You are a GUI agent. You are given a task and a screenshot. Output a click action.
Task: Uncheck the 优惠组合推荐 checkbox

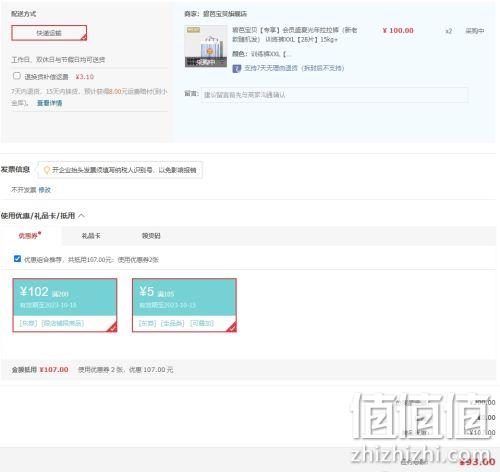pos(17,259)
